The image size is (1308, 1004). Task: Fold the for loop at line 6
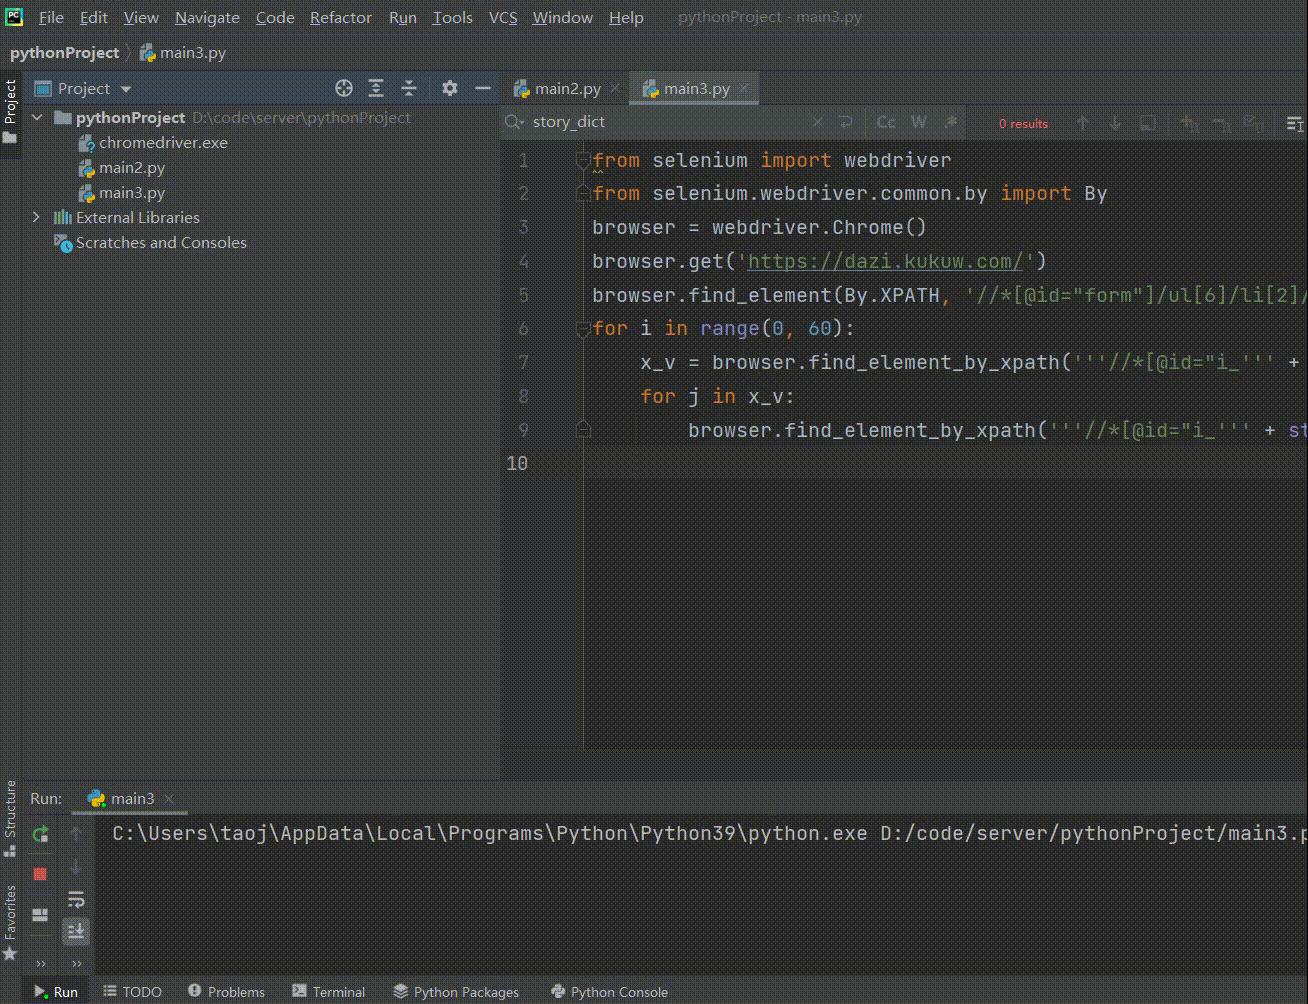[583, 328]
